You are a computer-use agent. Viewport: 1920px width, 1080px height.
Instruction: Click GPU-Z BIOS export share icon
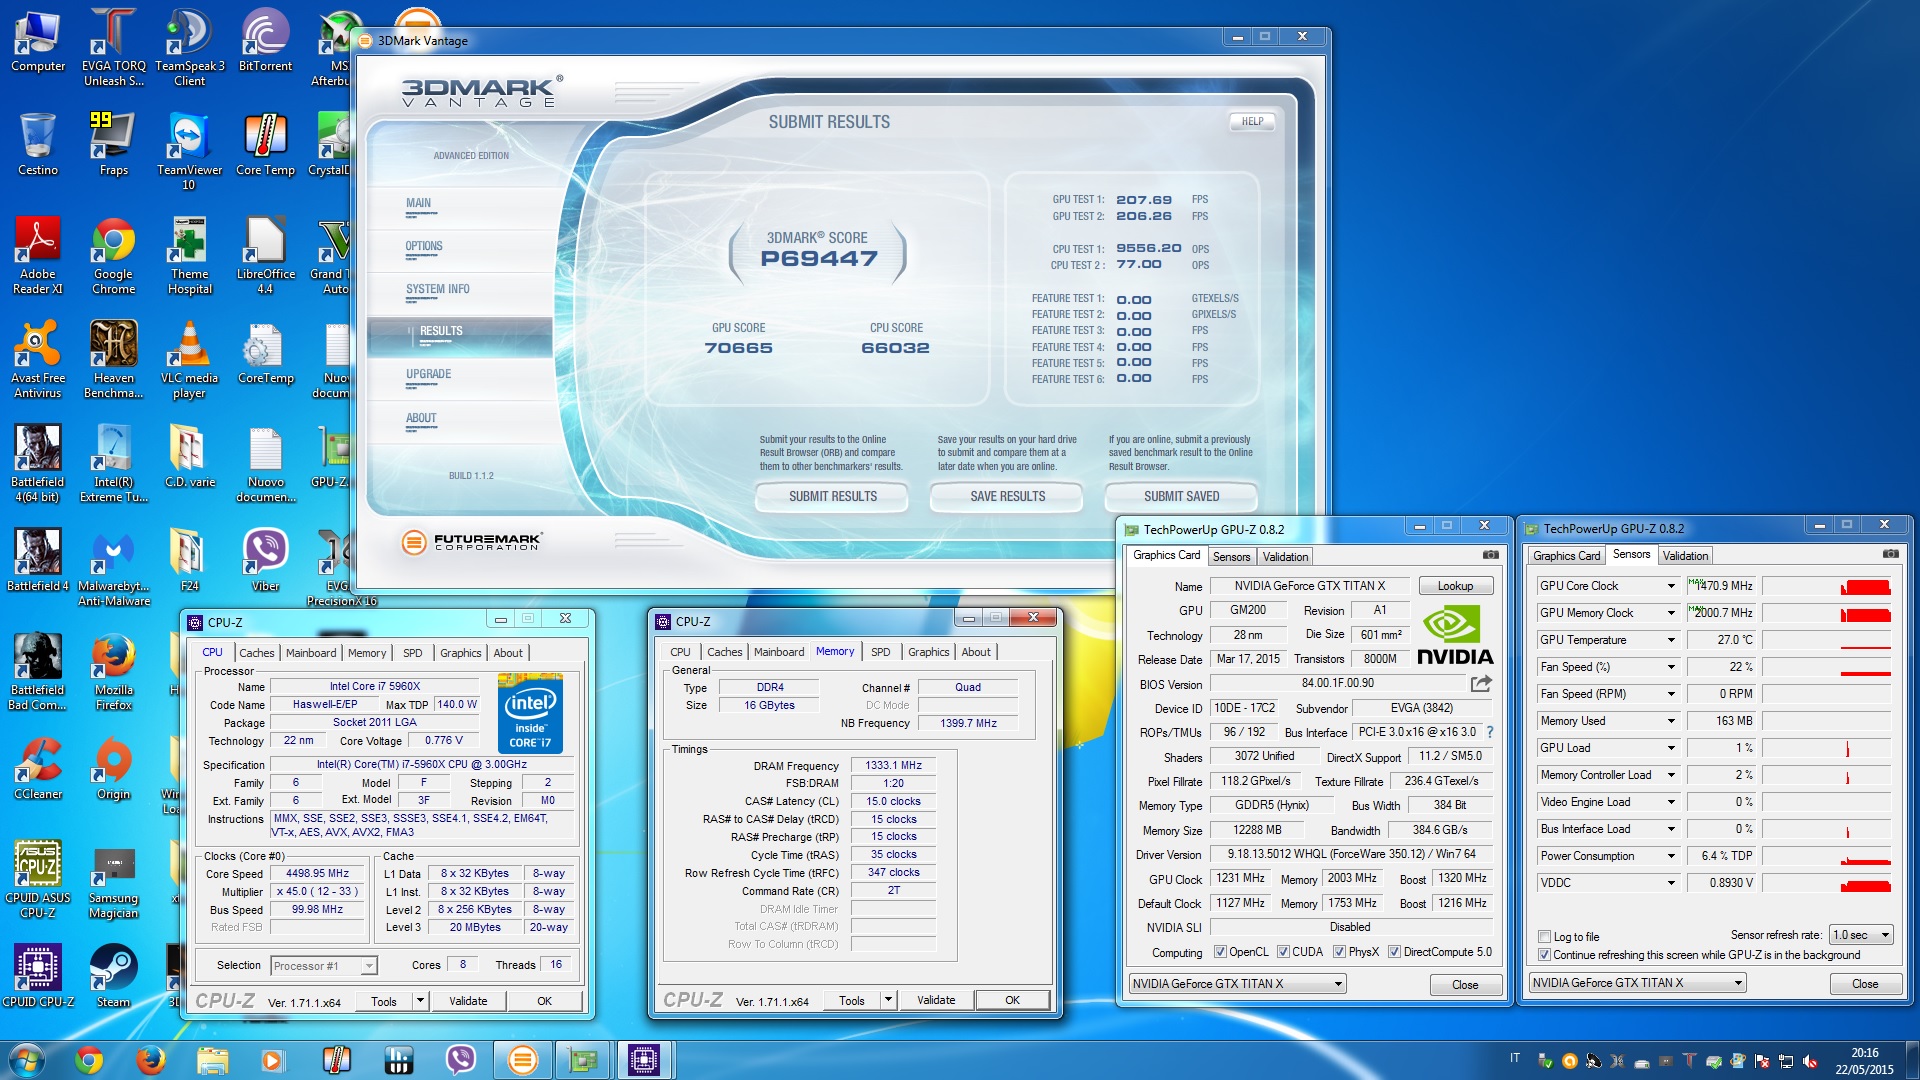[x=1481, y=684]
